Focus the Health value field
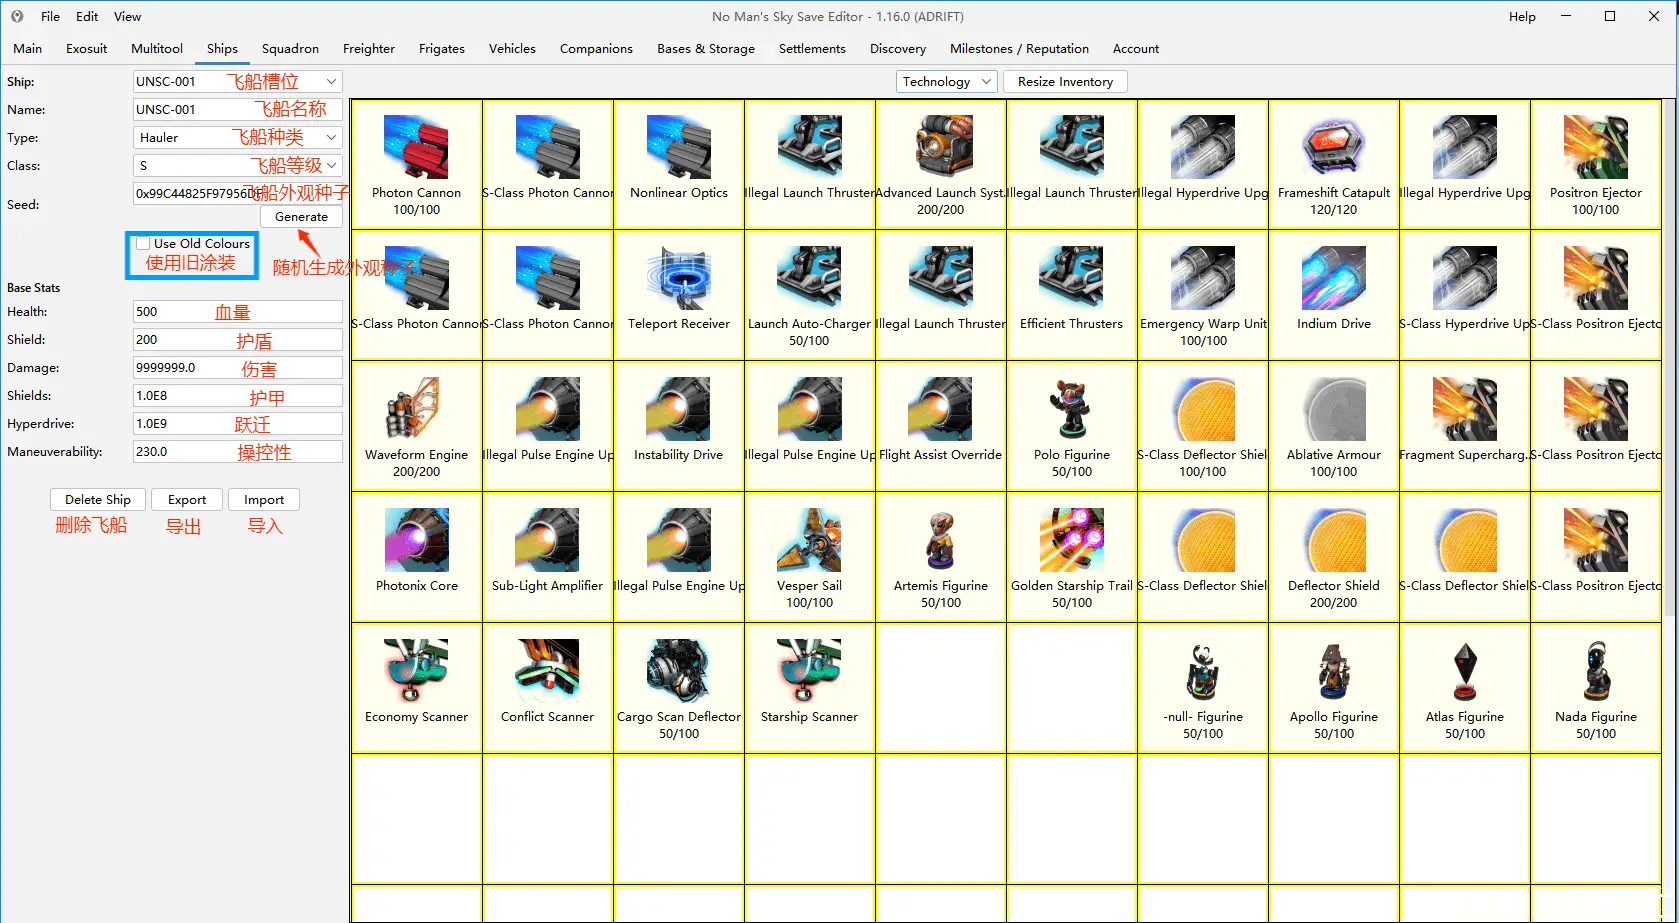Screen dimensions: 1679x923 coord(238,312)
